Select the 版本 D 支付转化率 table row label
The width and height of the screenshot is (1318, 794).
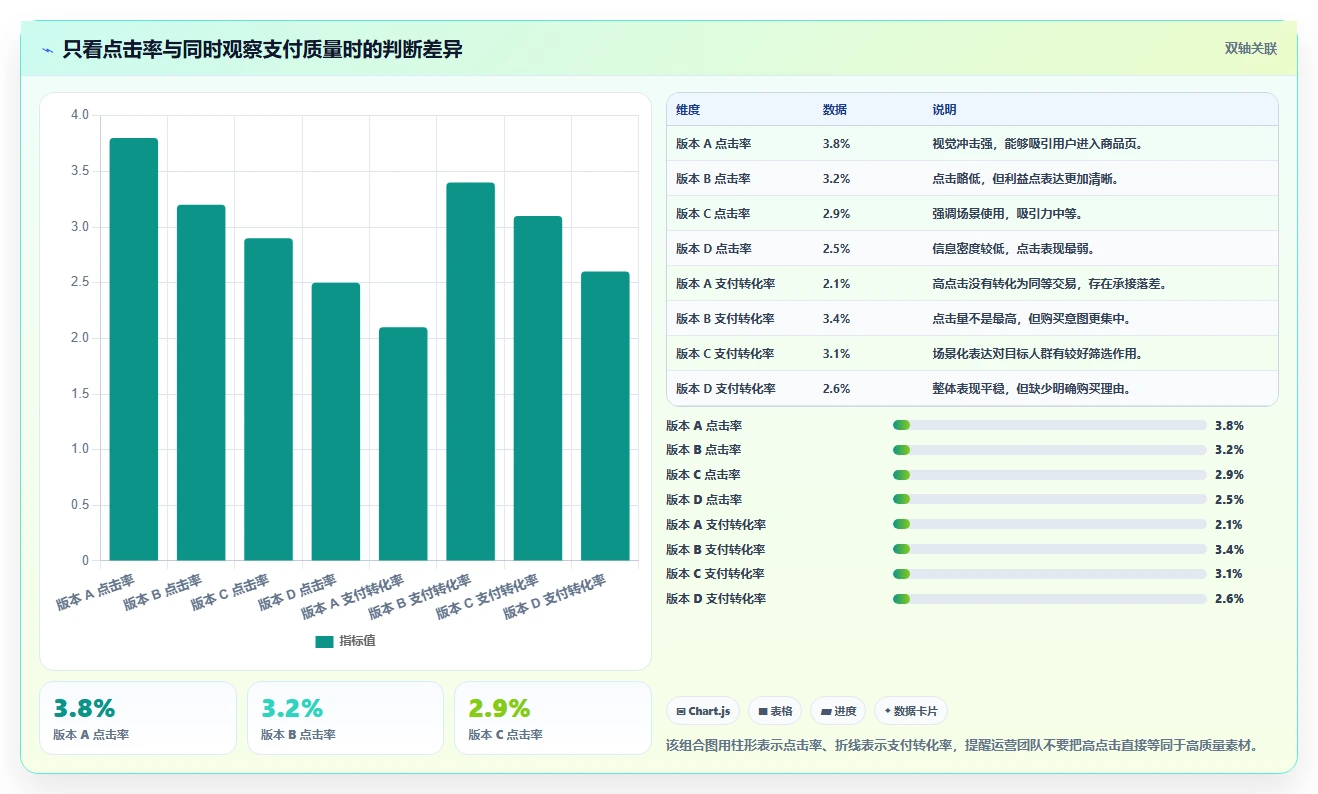[725, 389]
